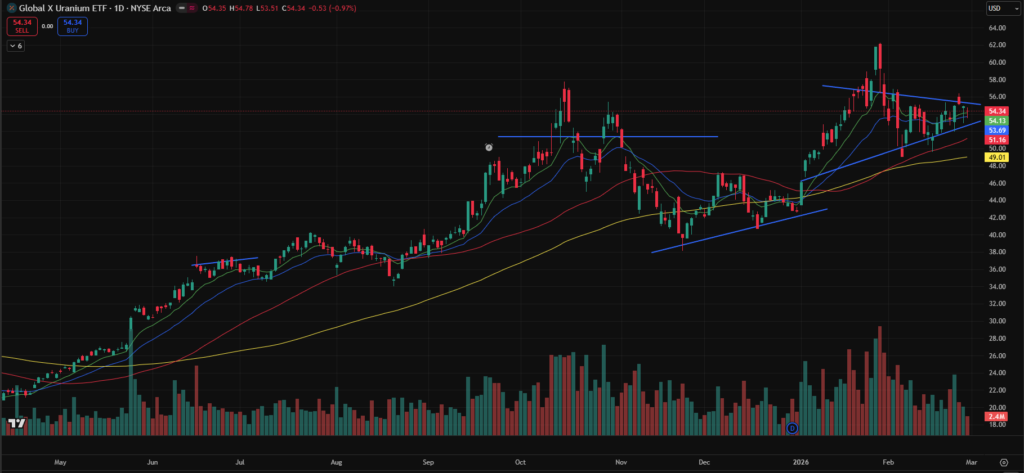Click the Global X Uranium ETF symbol logo
1024x473 pixels.
tap(11, 8)
